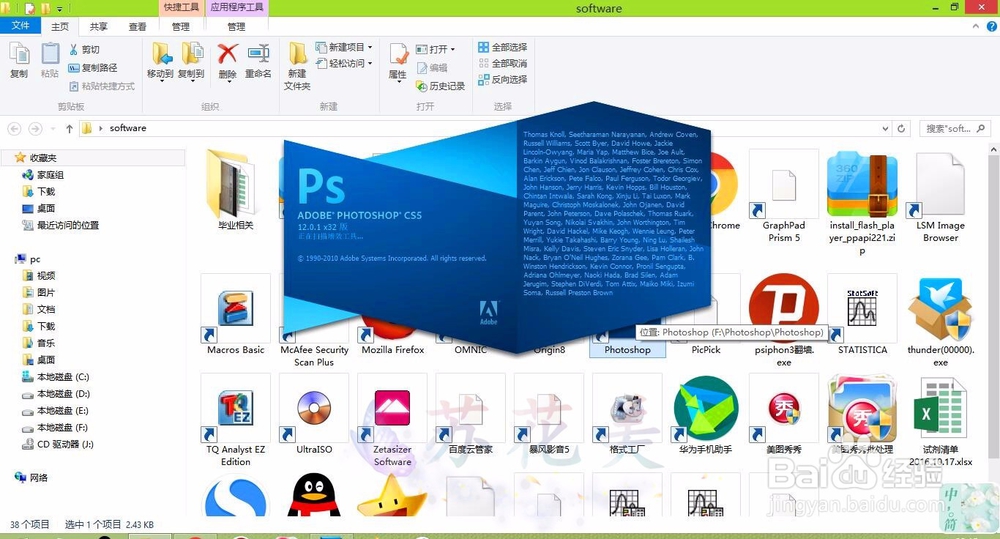Open Music (音乐) under pc
The image size is (1000, 539).
39,343
